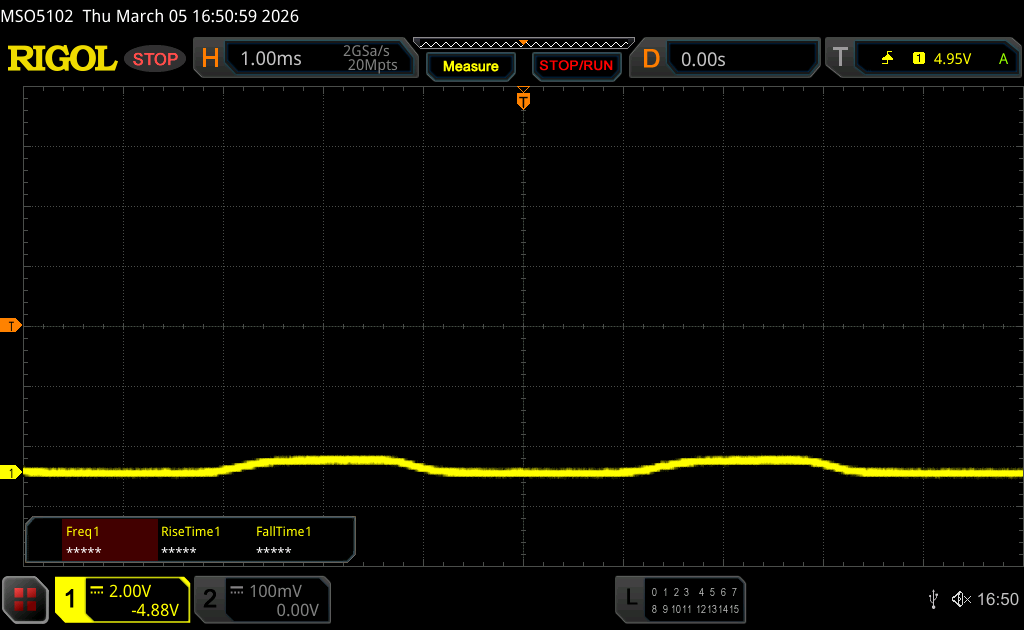This screenshot has width=1024, height=630.
Task: Select the 0.00s delay value
Action: 703,59
